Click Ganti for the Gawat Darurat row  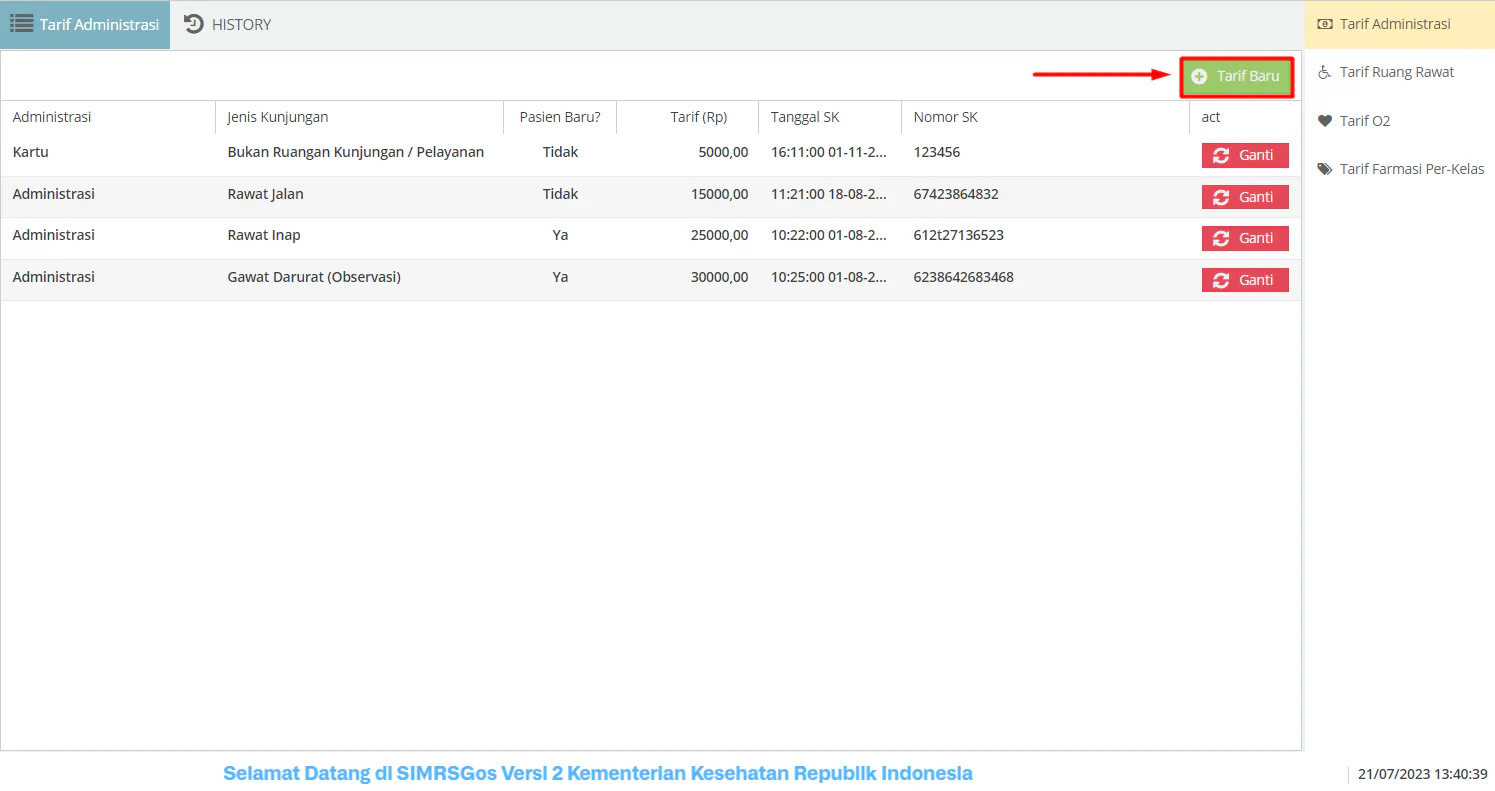pos(1245,280)
